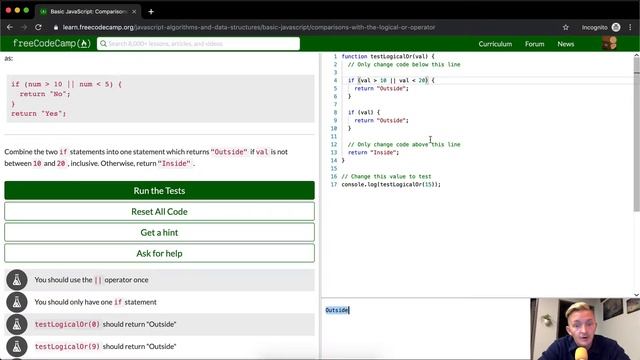Screen dimensions: 640x360
Task: Click line 1 function declaration
Action: click(x=388, y=56)
